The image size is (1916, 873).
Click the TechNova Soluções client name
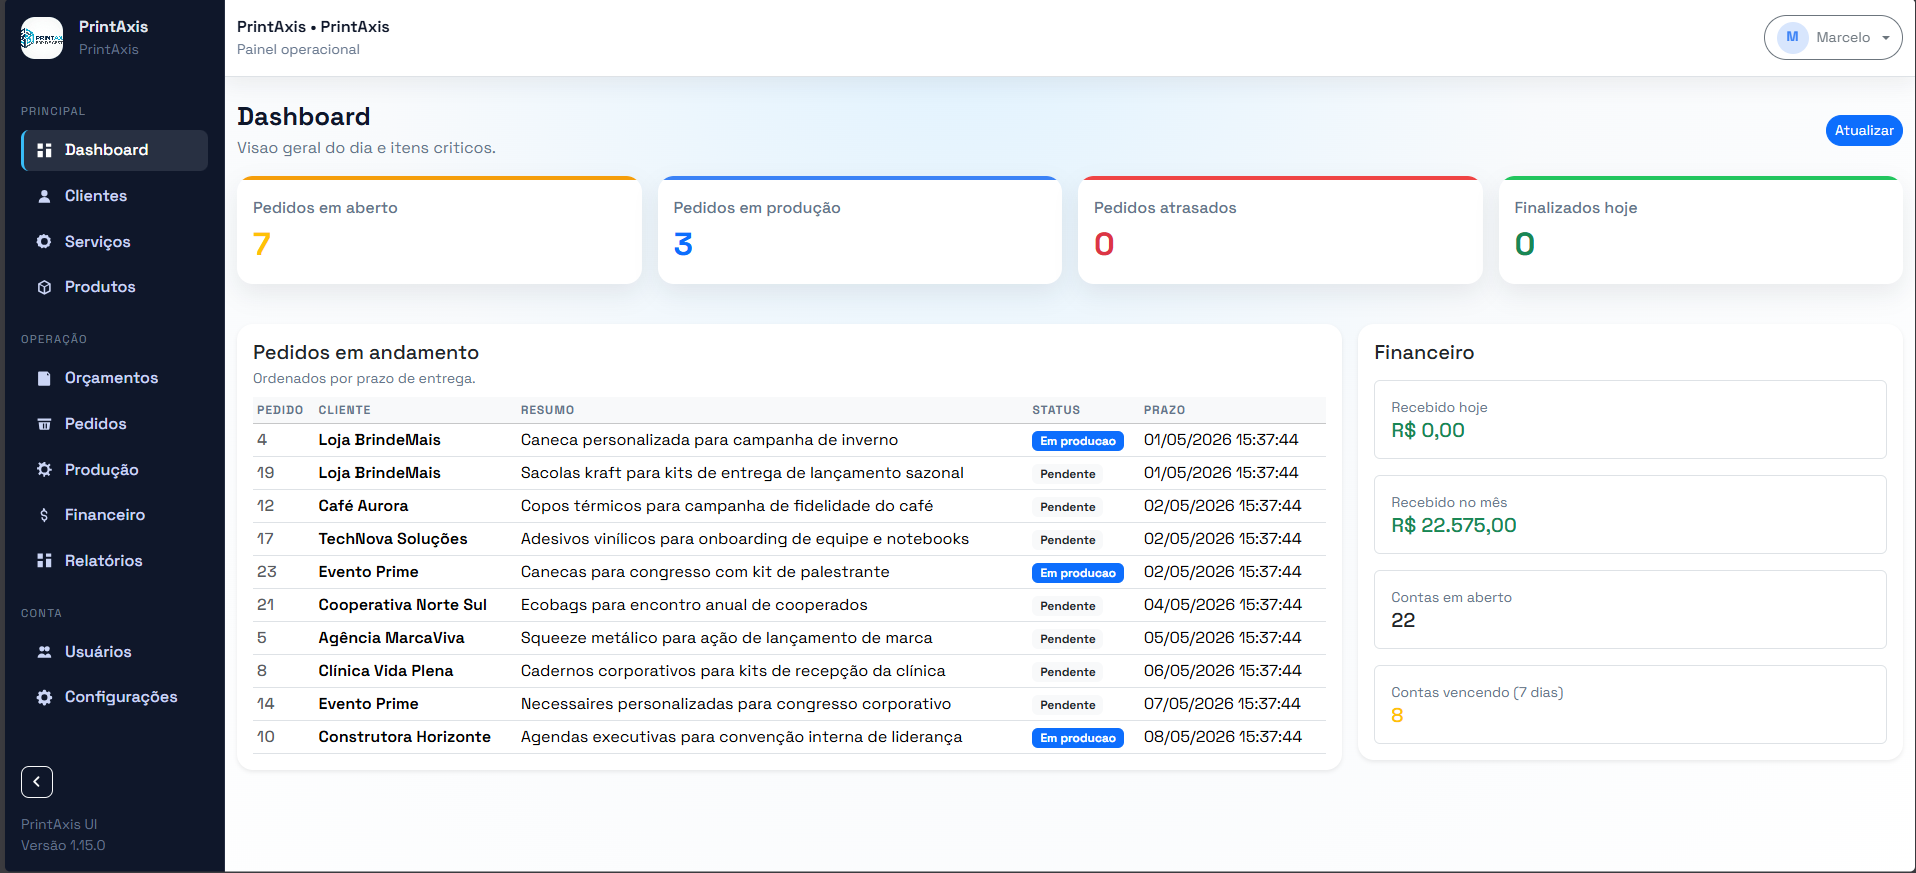393,539
